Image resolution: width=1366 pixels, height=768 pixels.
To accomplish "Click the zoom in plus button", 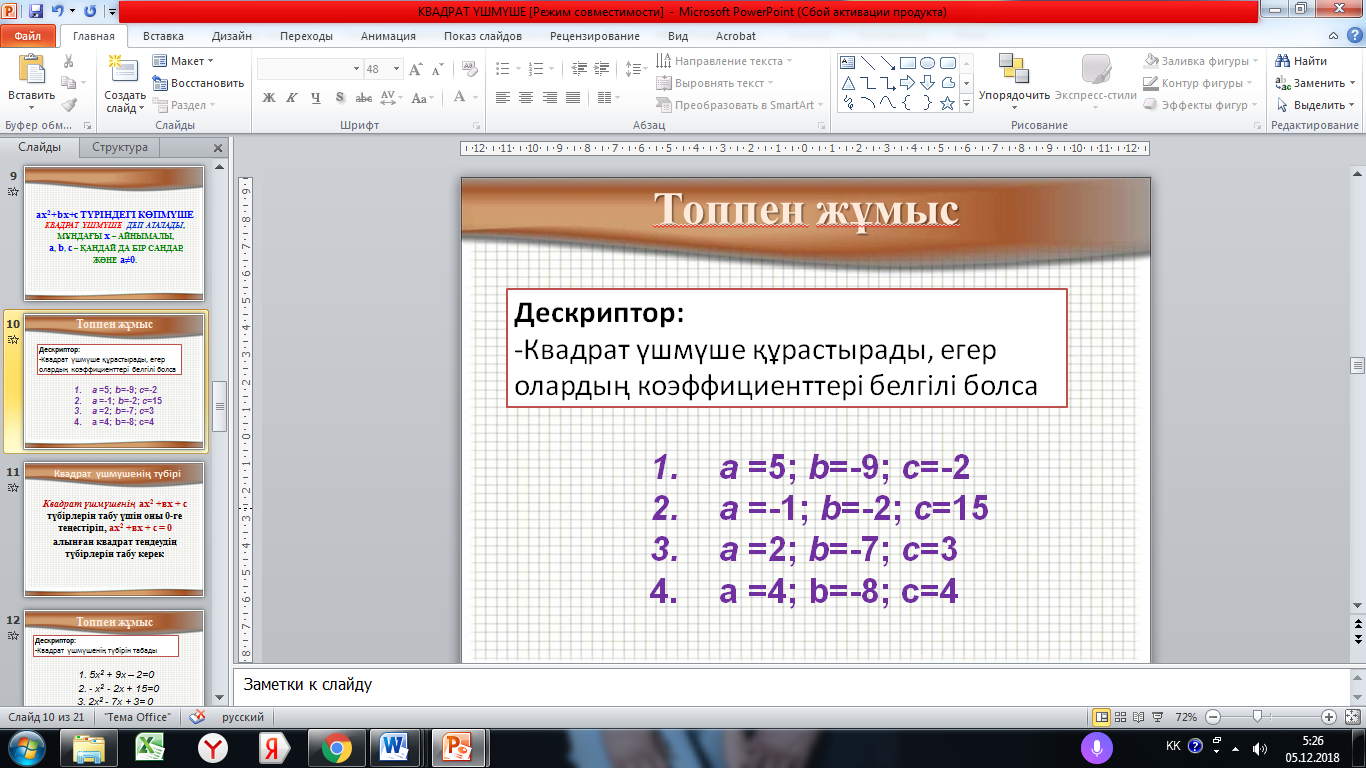I will click(x=1328, y=717).
